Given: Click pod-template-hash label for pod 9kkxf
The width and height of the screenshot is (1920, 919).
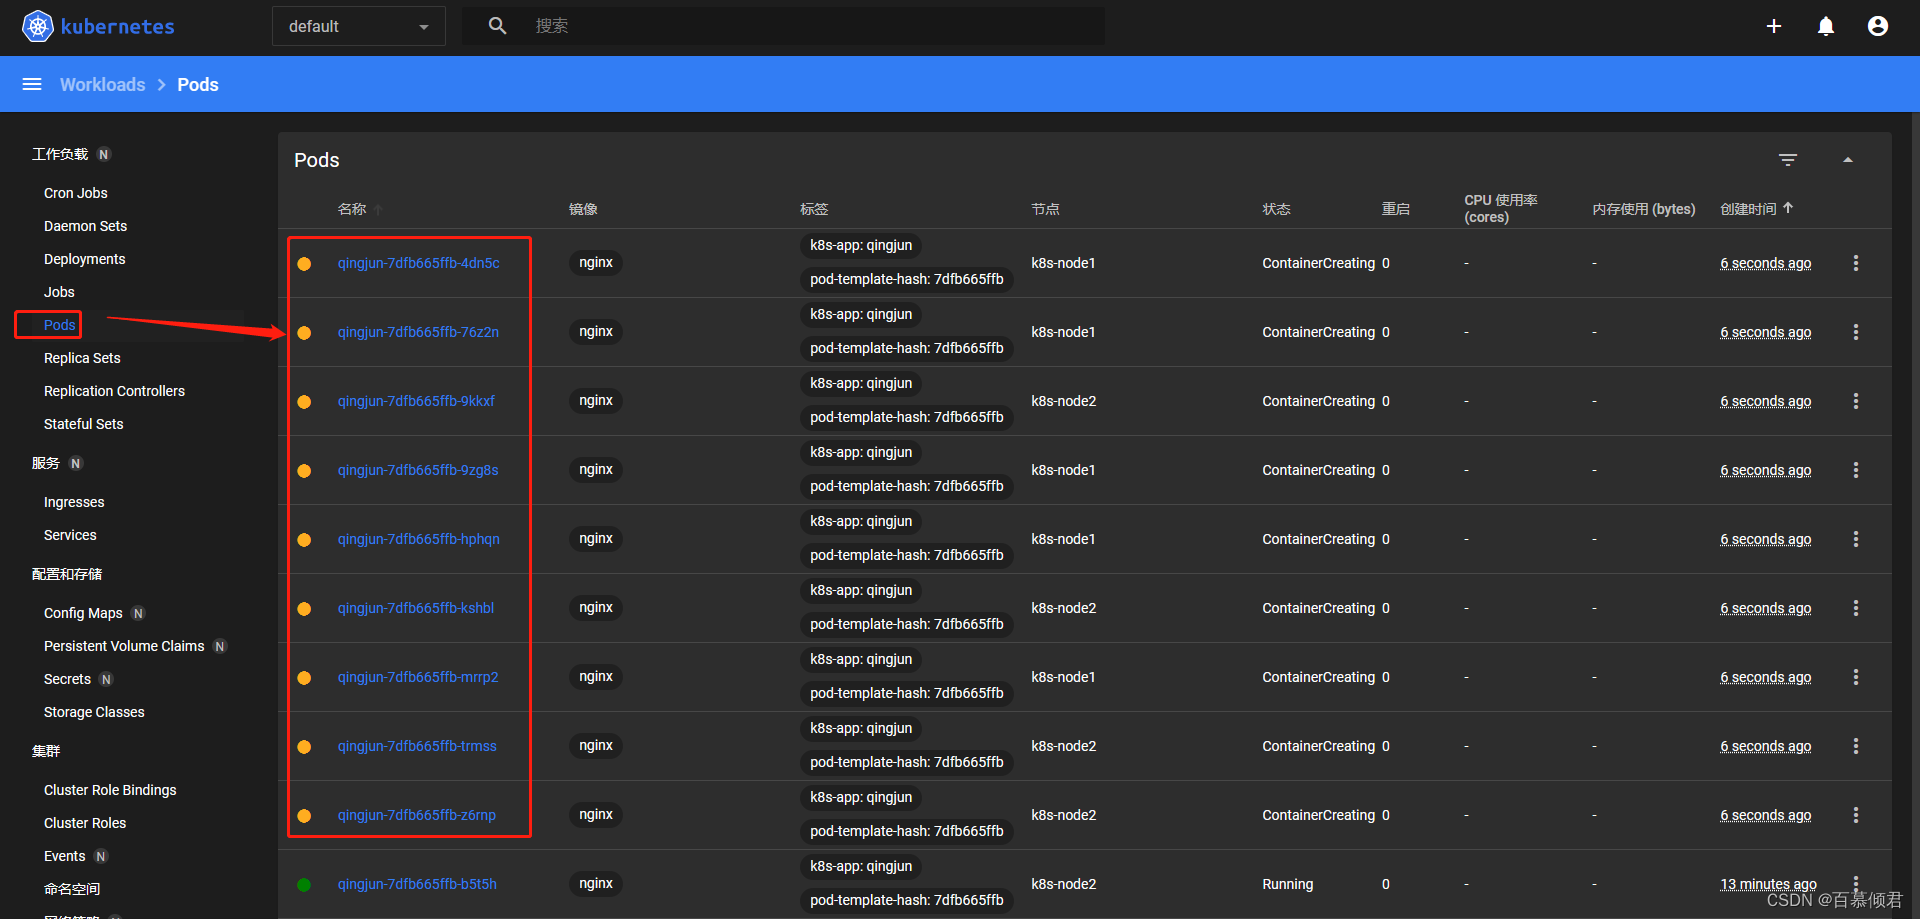Looking at the screenshot, I should [x=907, y=418].
